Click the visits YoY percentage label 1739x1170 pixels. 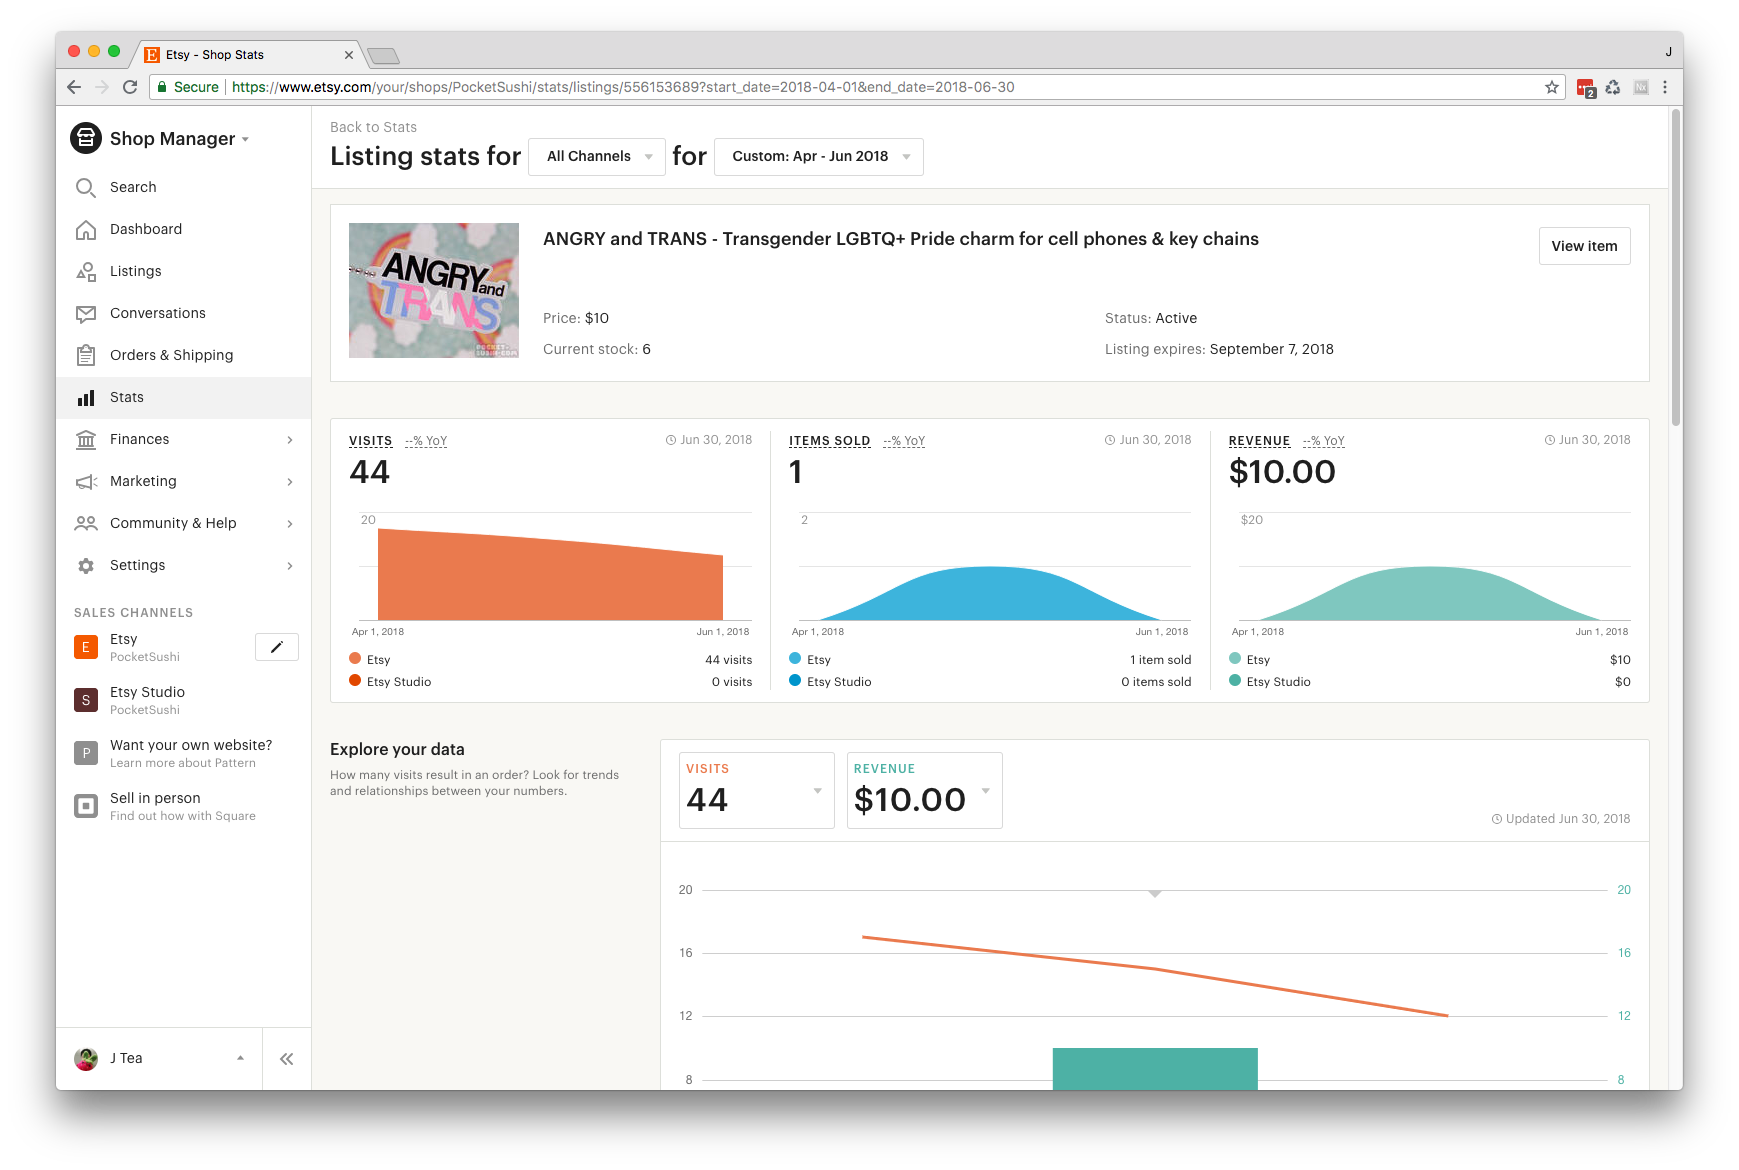pyautogui.click(x=426, y=441)
